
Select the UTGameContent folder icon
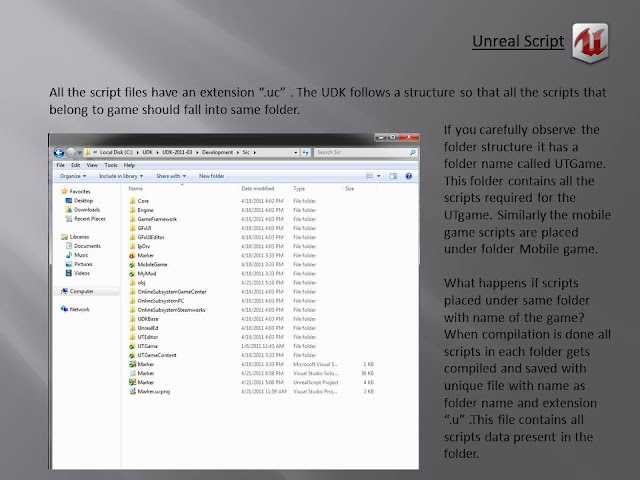point(132,355)
